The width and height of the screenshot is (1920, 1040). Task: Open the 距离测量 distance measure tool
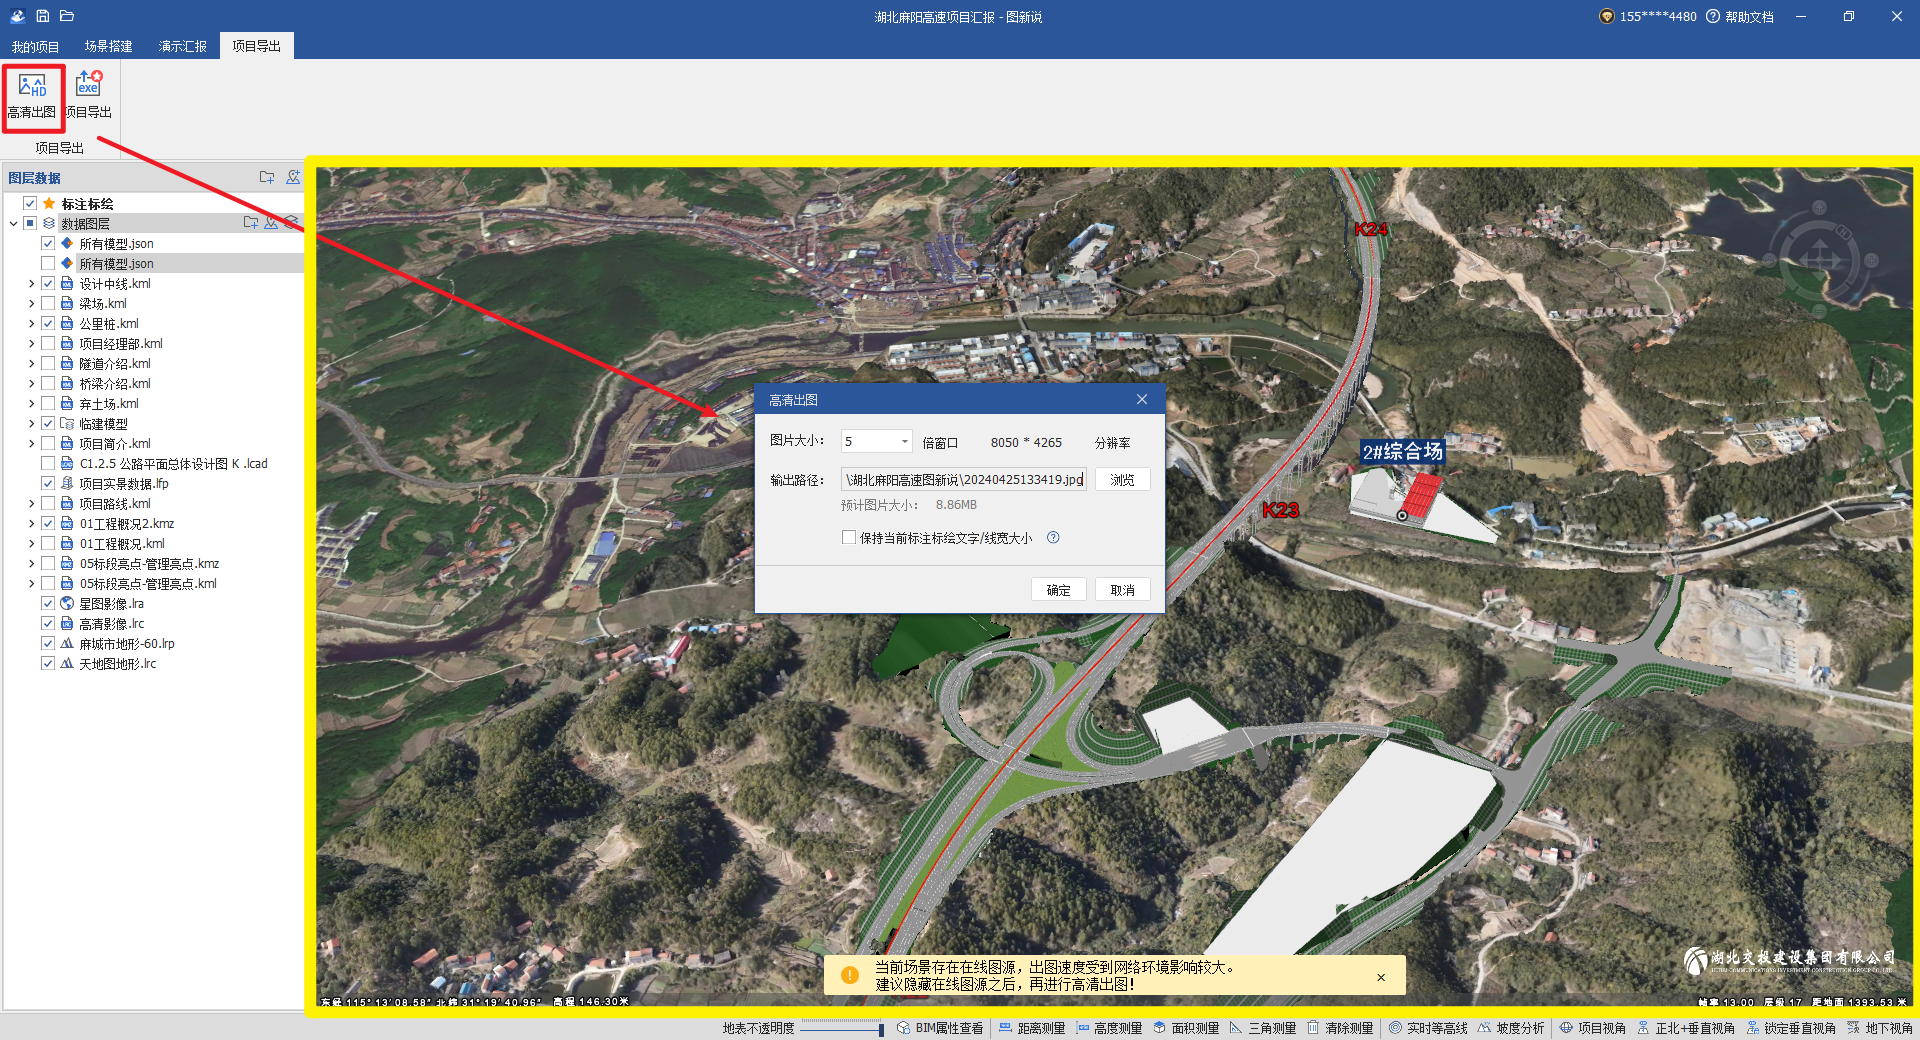point(1031,1028)
